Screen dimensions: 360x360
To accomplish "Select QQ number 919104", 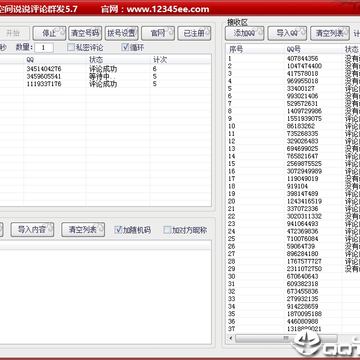I will 297,186.
